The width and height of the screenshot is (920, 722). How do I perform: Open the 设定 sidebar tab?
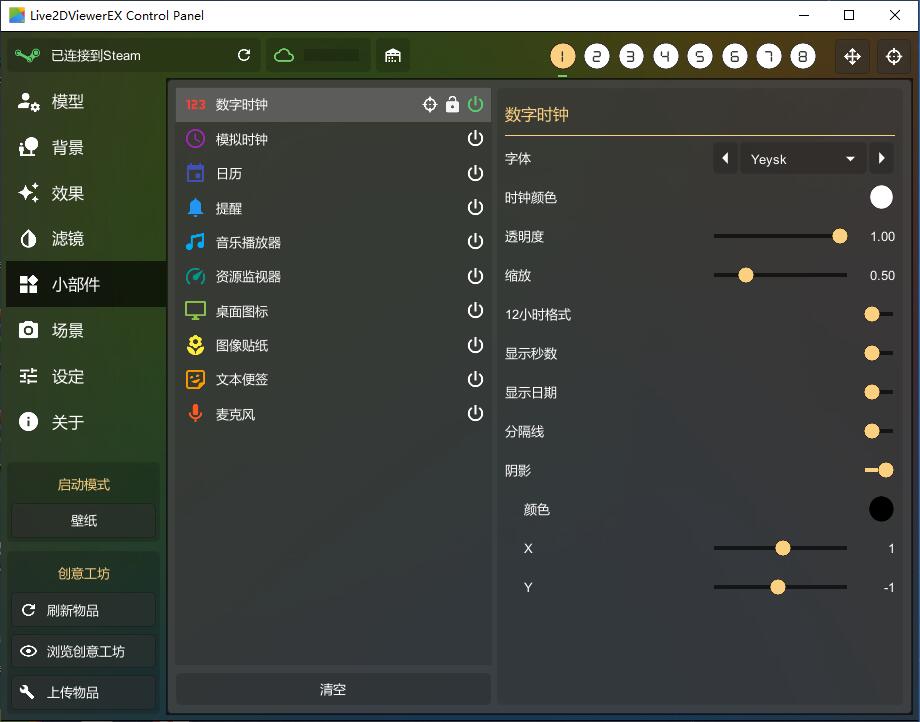(x=86, y=376)
